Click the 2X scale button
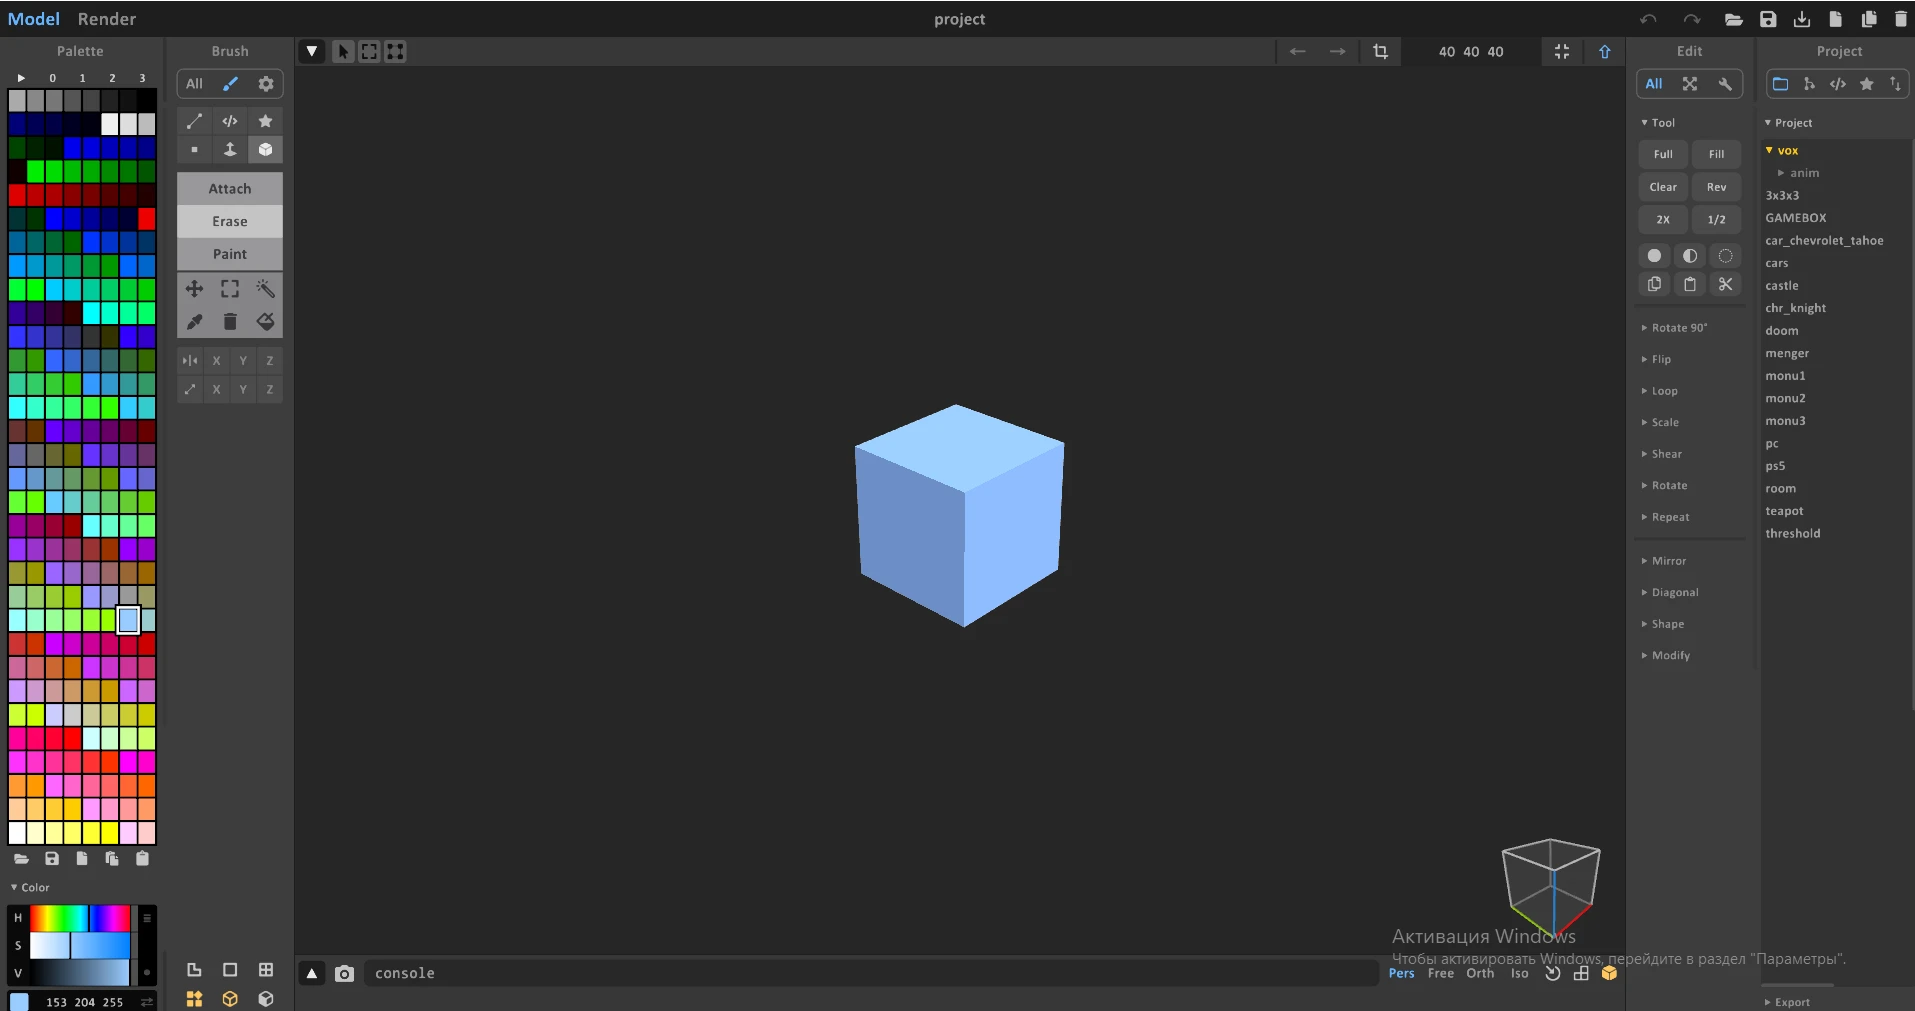This screenshot has height=1011, width=1915. point(1663,219)
